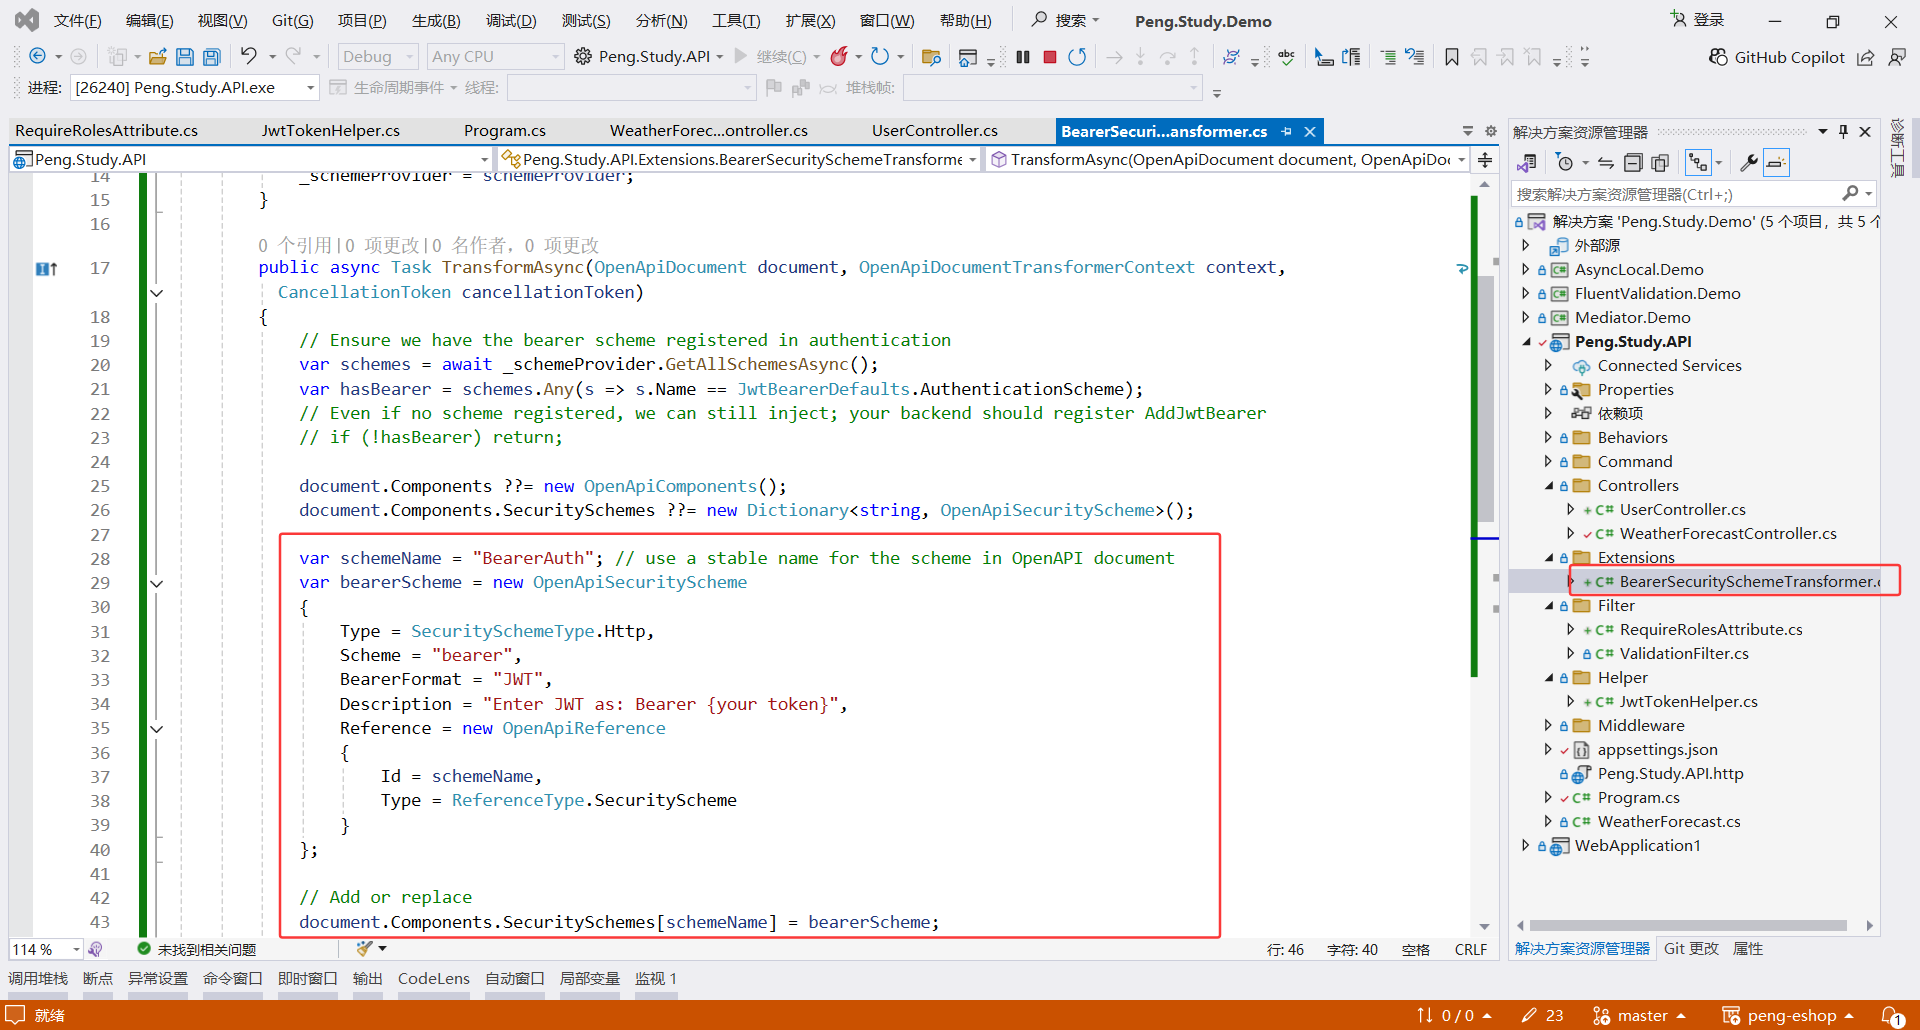Switch views icon in Solution Explorer toolbar

coord(1527,162)
